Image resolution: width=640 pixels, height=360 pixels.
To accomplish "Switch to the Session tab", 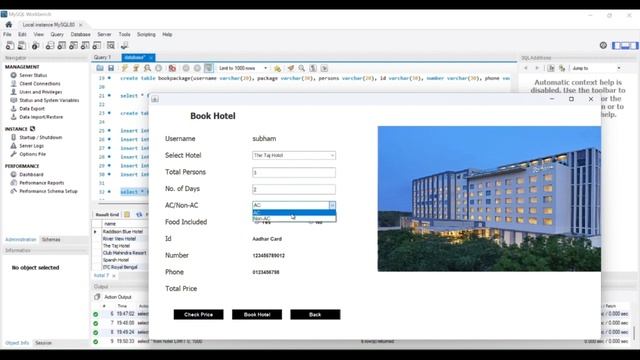I will pyautogui.click(x=43, y=343).
